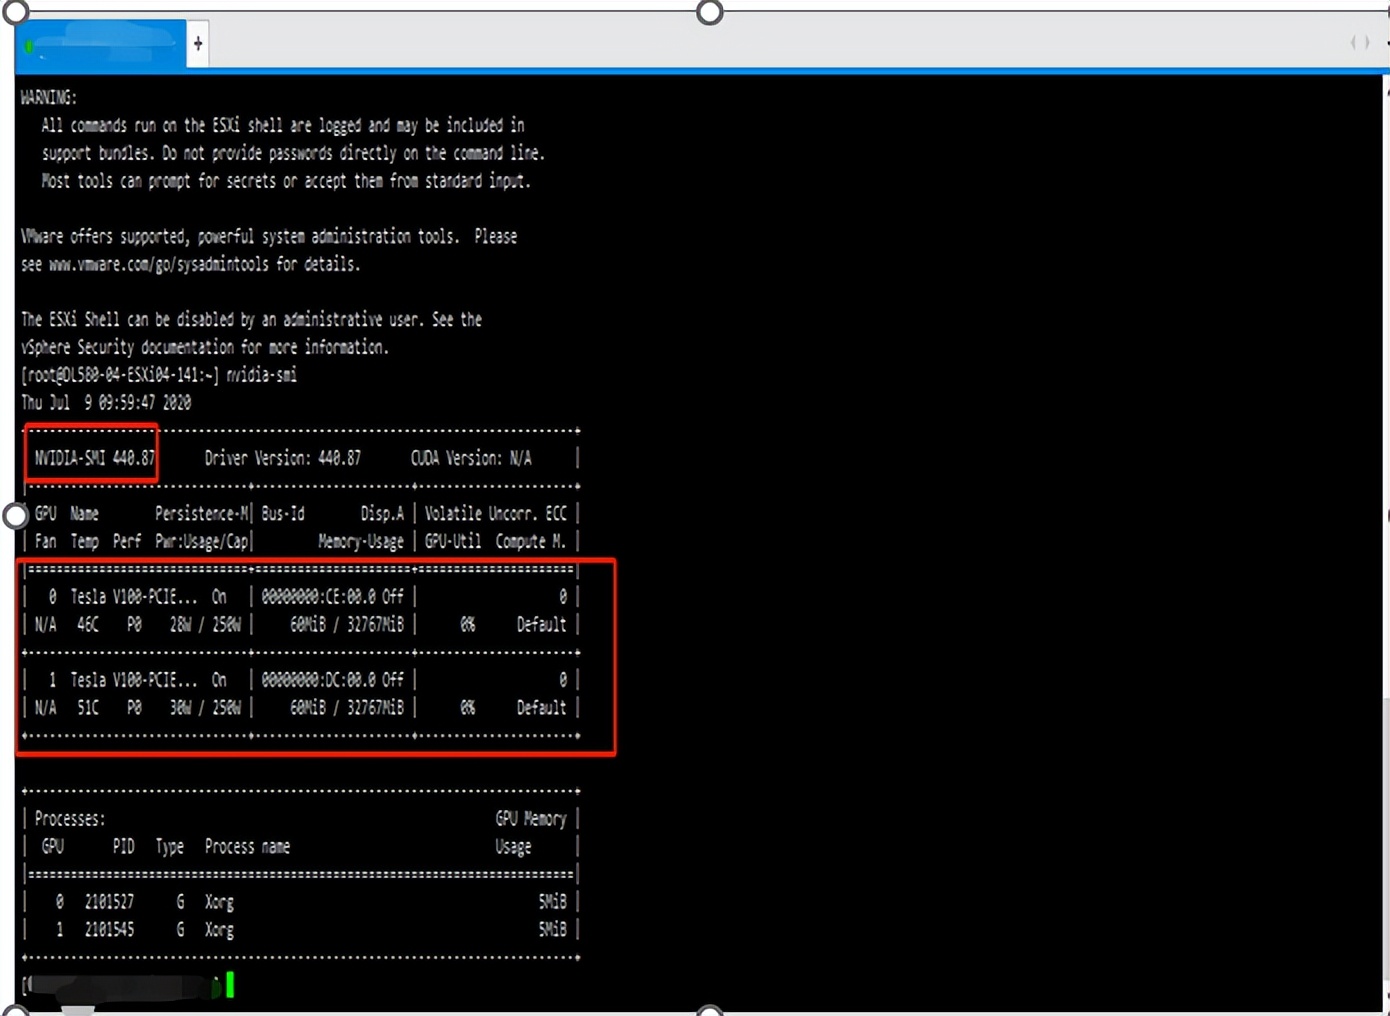Click the "Volatile Uncorr. ECC" header
1390x1016 pixels.
[496, 514]
